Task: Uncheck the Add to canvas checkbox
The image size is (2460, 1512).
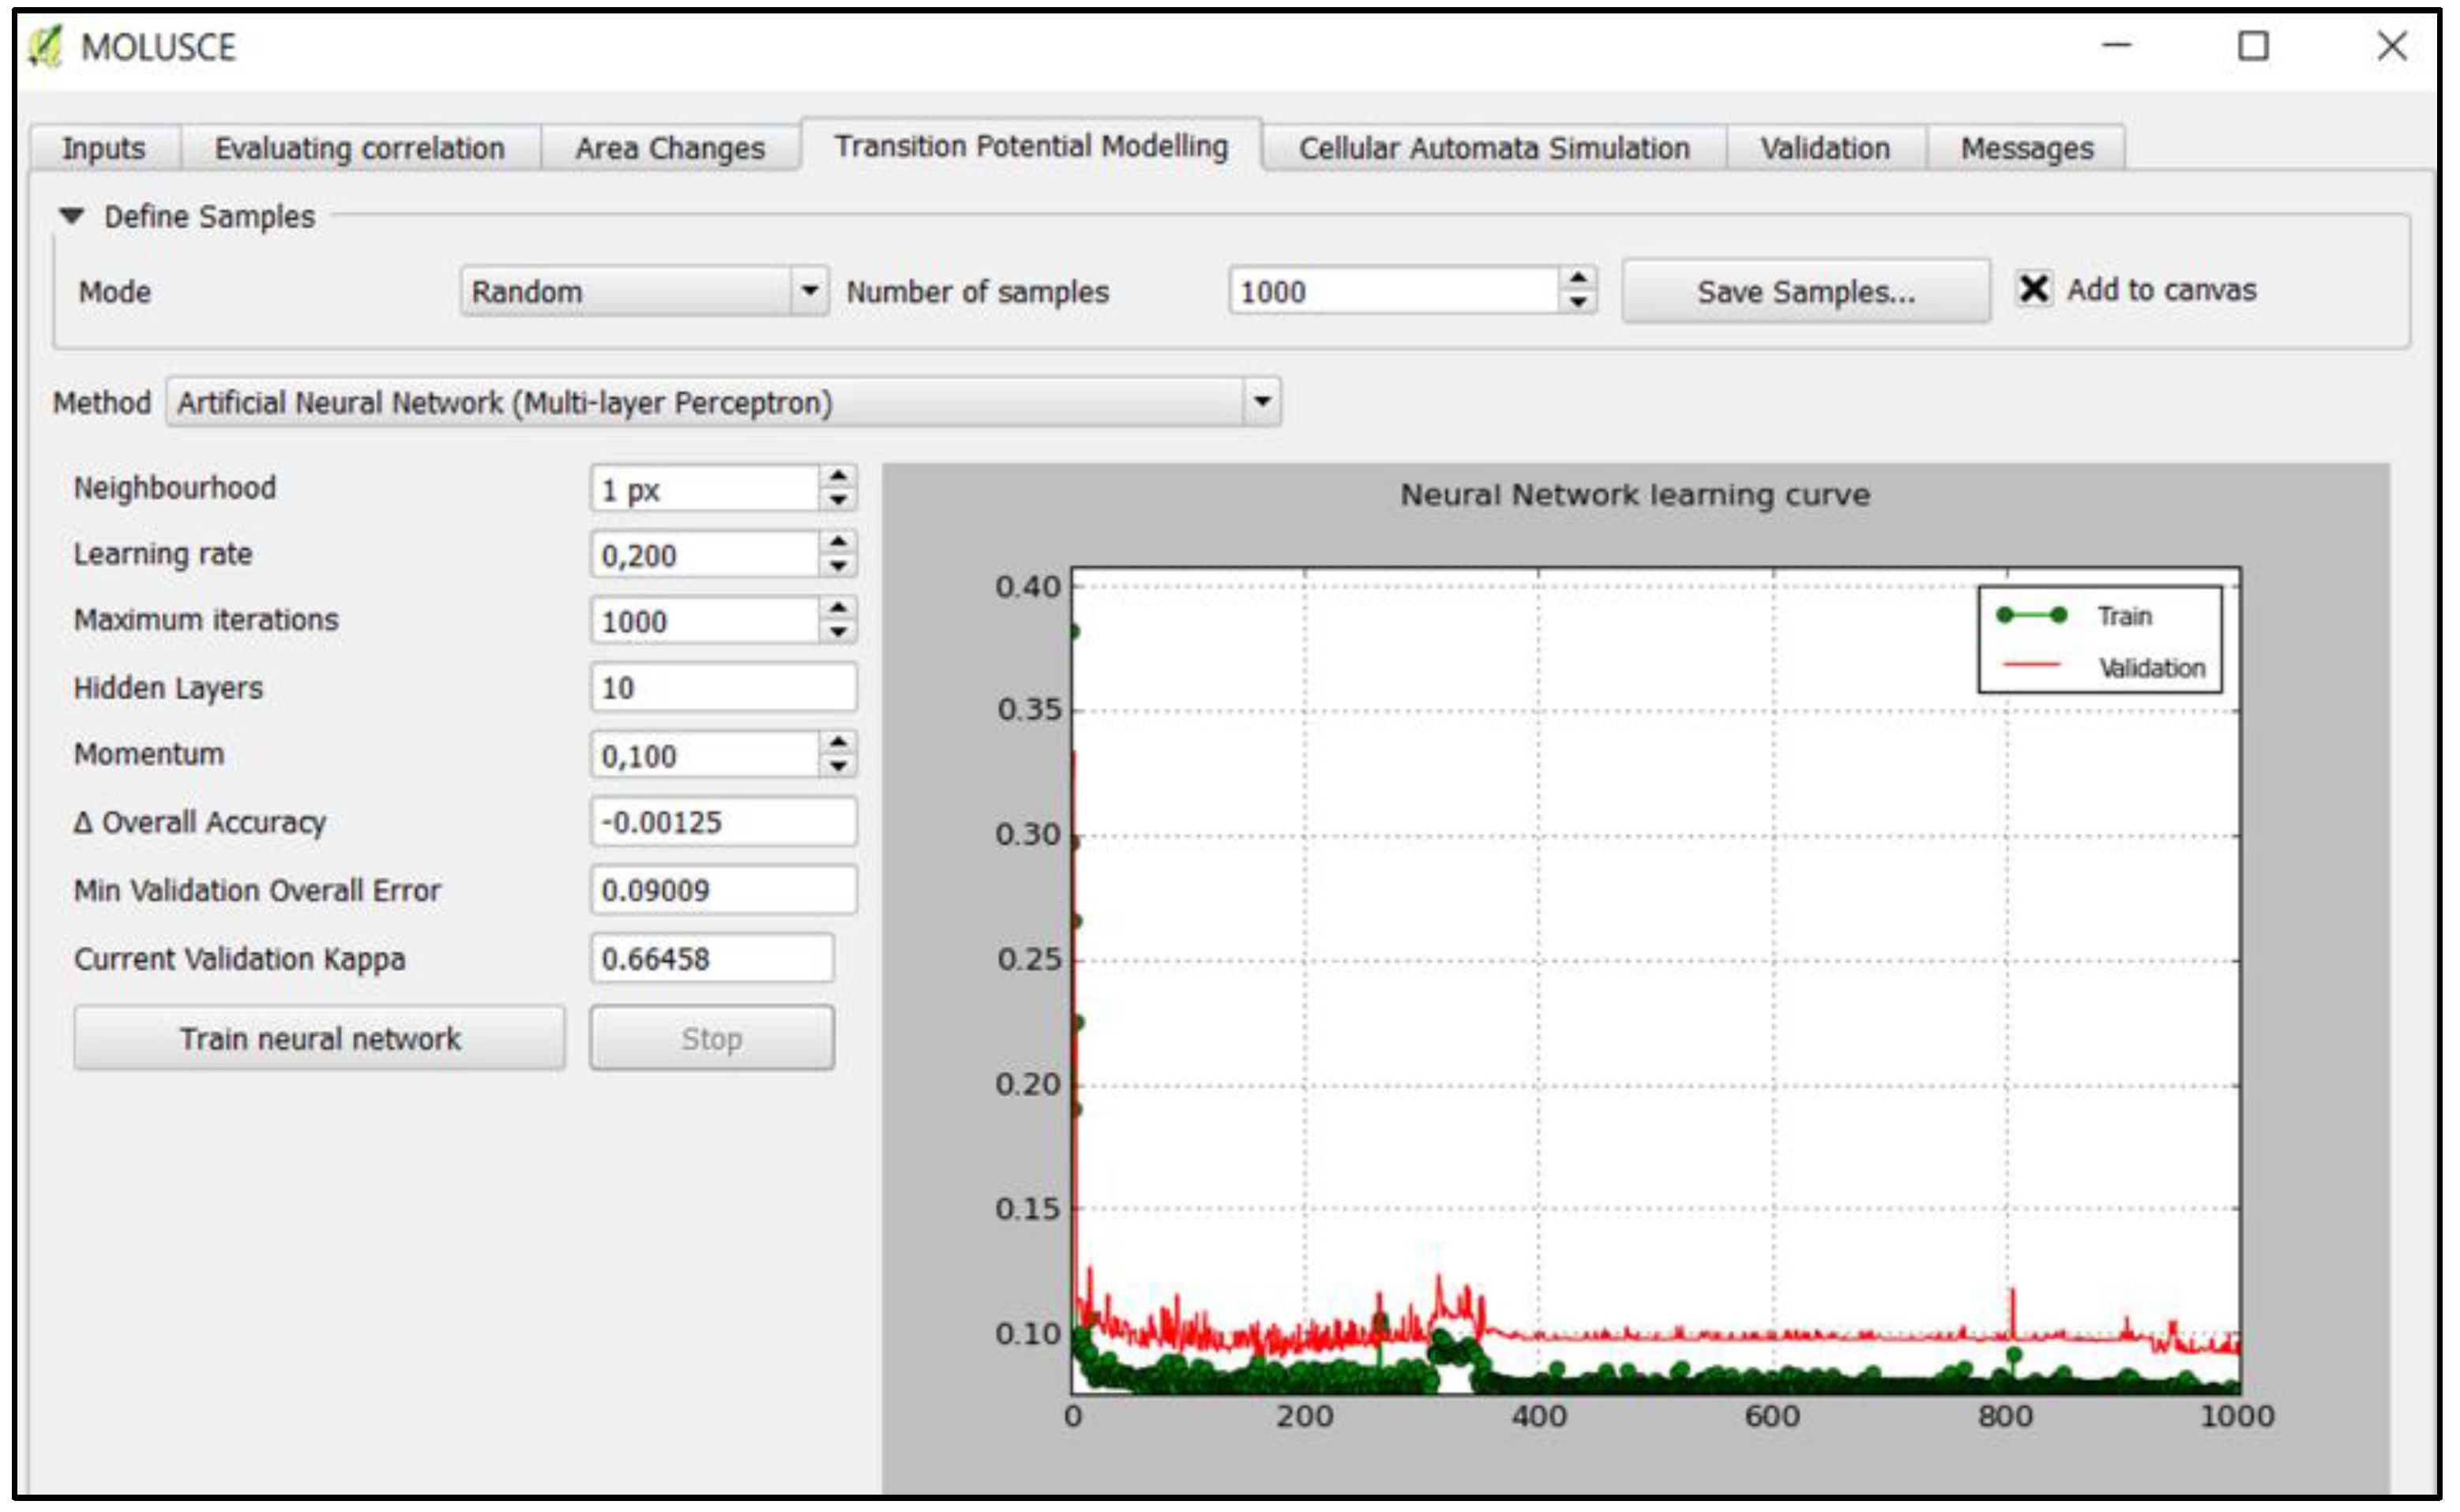Action: (2034, 289)
